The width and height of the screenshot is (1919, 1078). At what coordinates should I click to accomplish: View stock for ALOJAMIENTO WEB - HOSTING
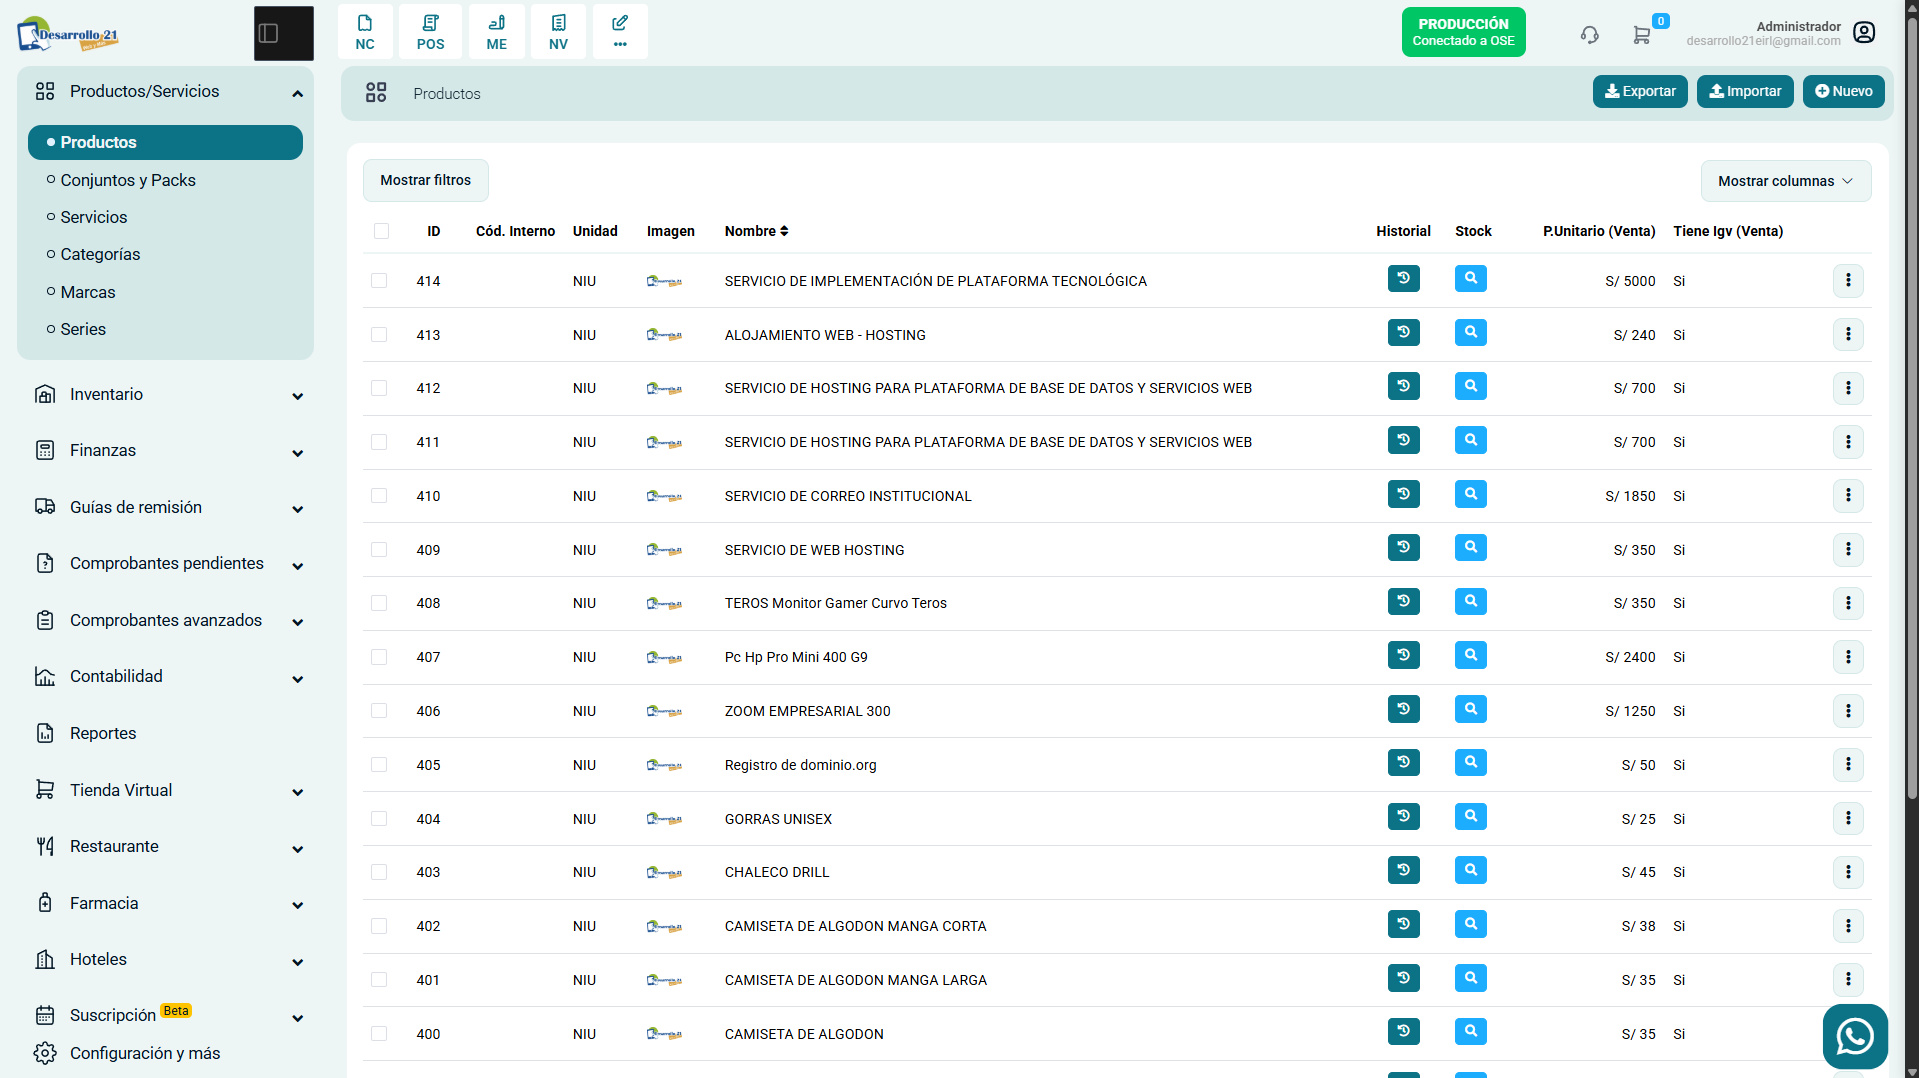[1470, 333]
